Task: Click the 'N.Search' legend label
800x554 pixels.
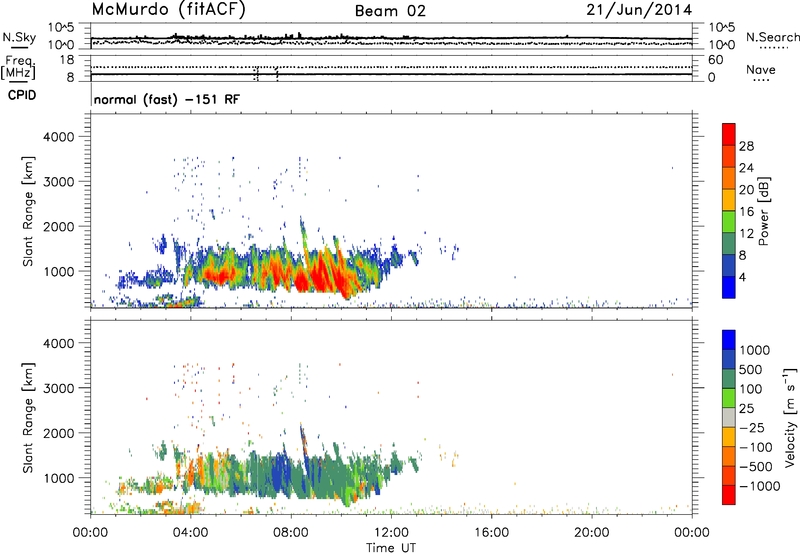Action: 772,37
